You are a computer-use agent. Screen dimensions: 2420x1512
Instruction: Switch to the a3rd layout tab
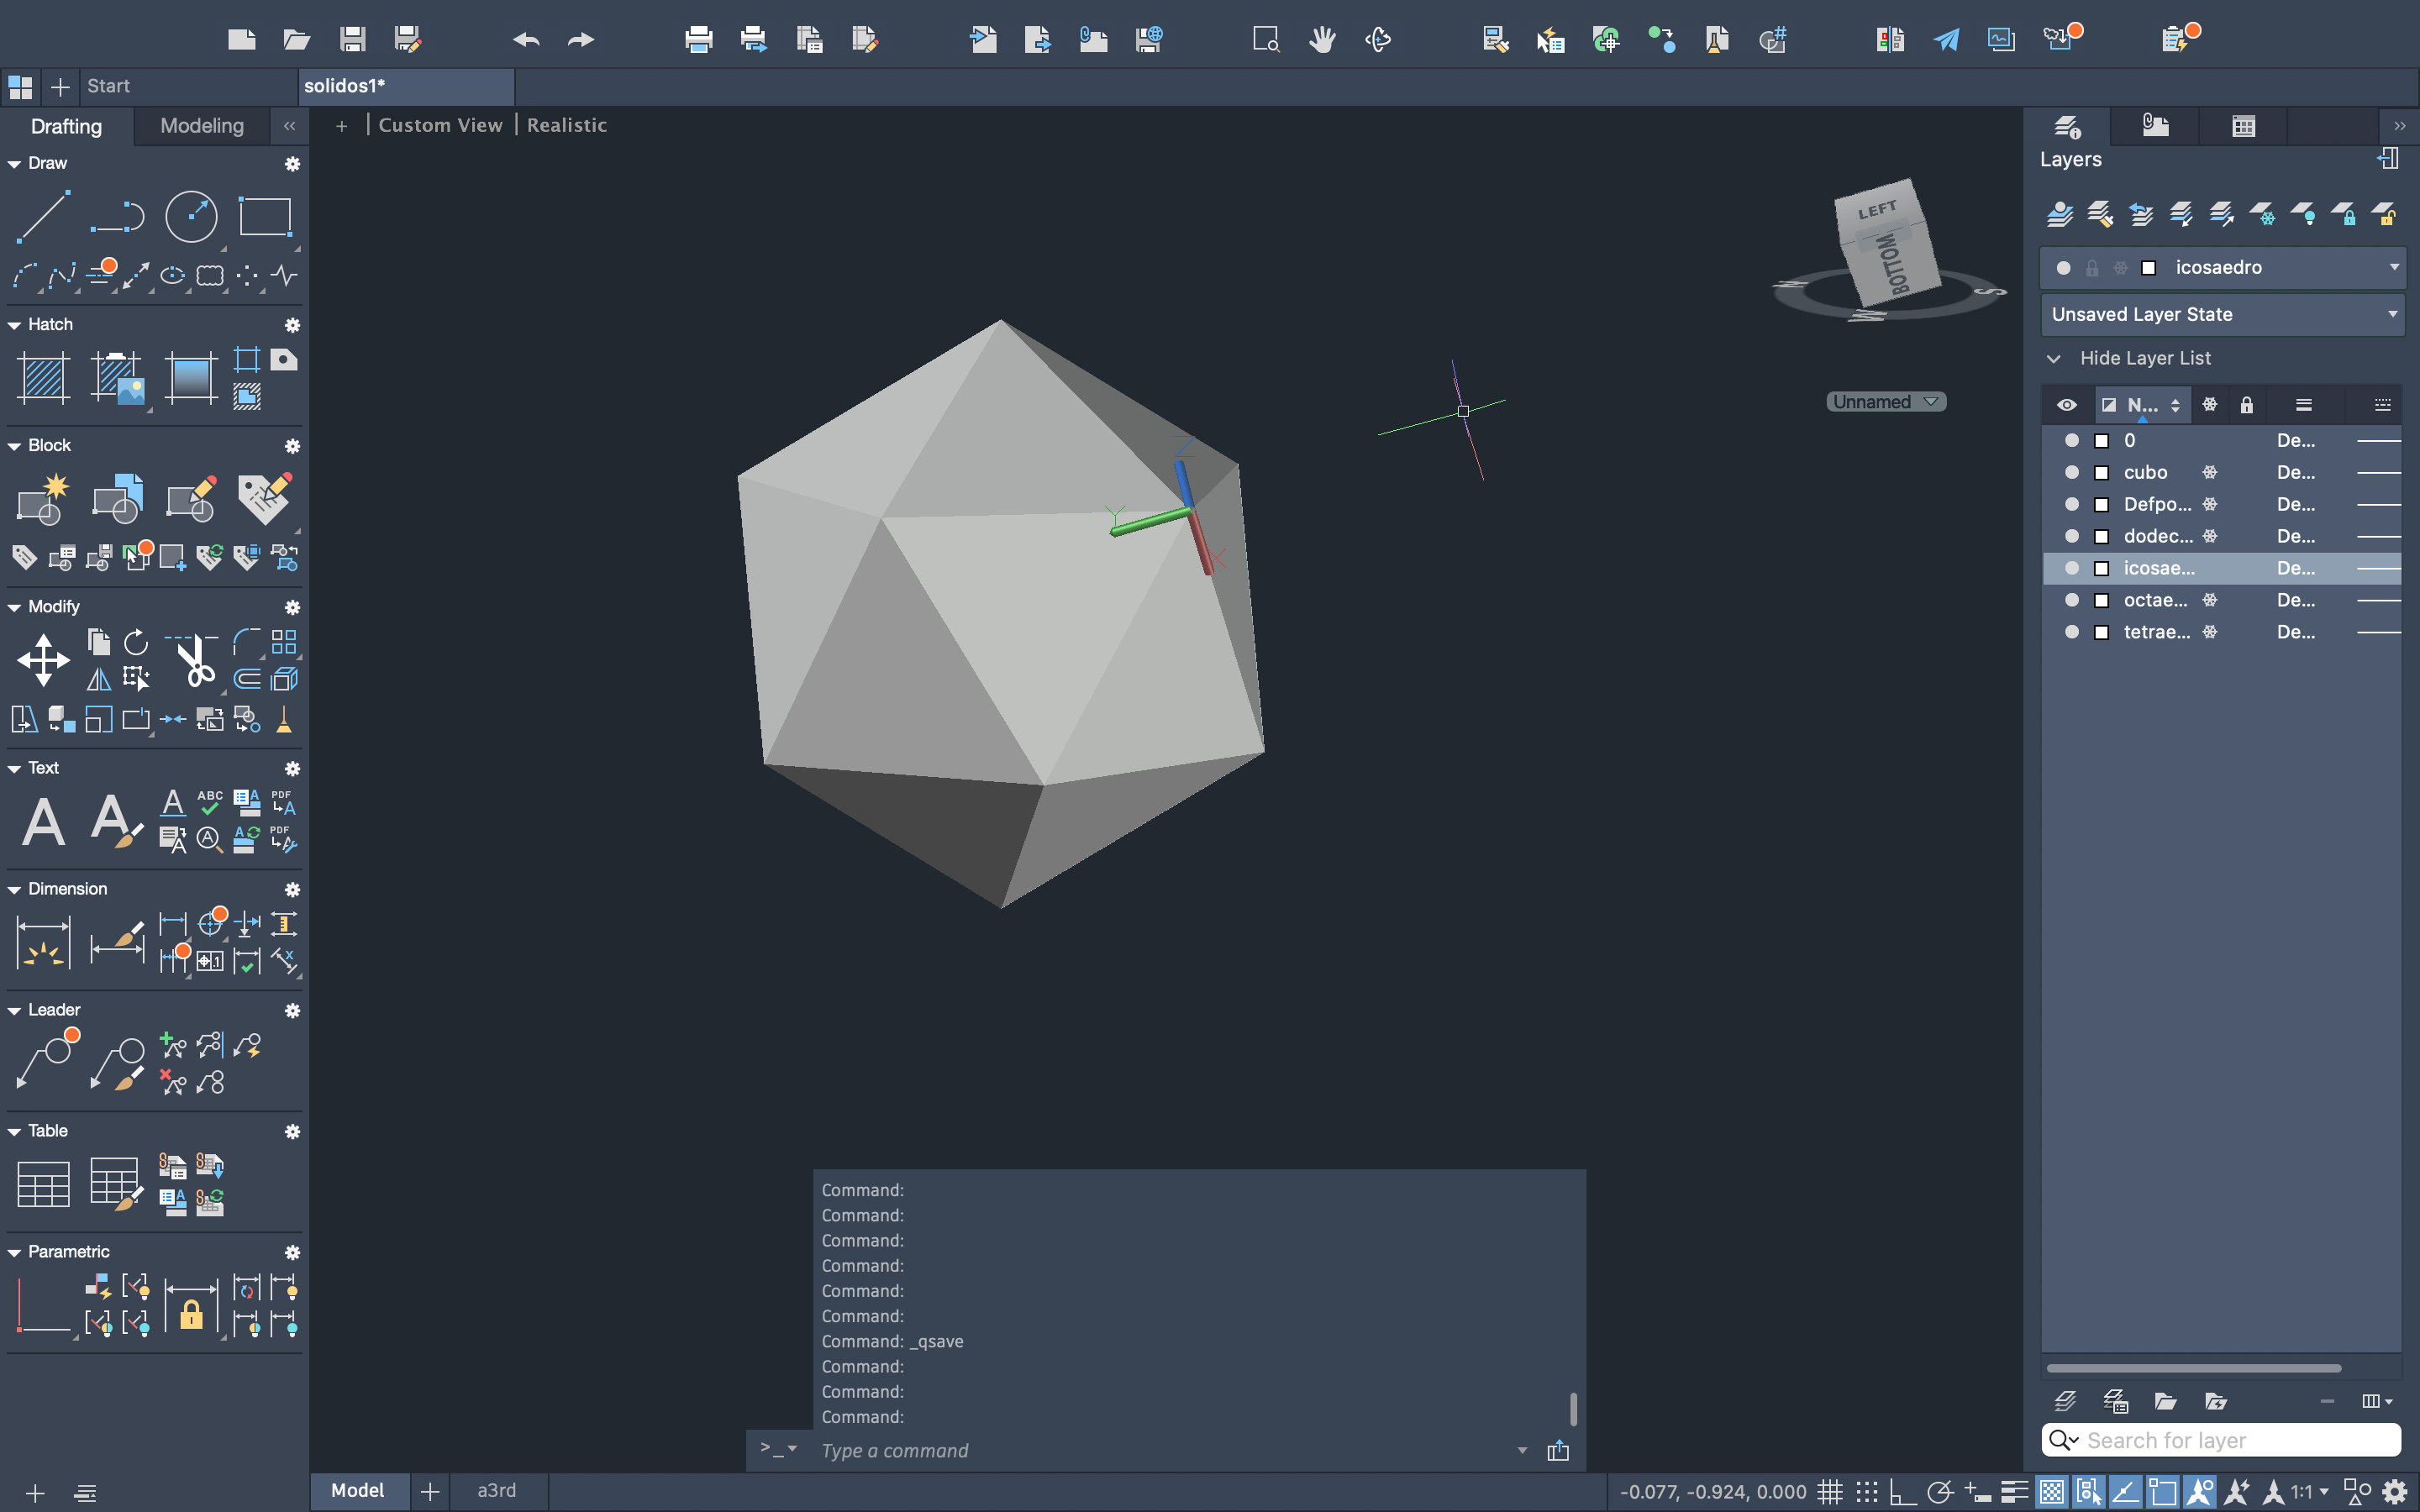click(496, 1491)
